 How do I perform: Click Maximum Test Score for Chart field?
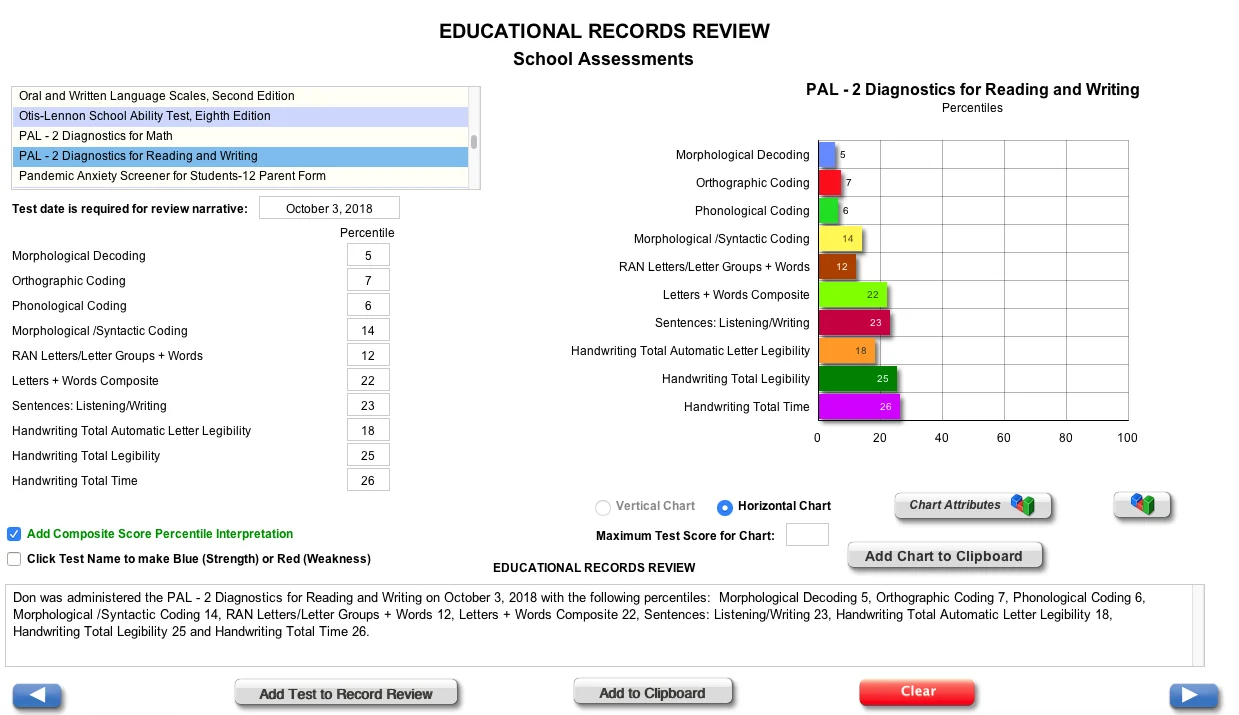[x=807, y=535]
